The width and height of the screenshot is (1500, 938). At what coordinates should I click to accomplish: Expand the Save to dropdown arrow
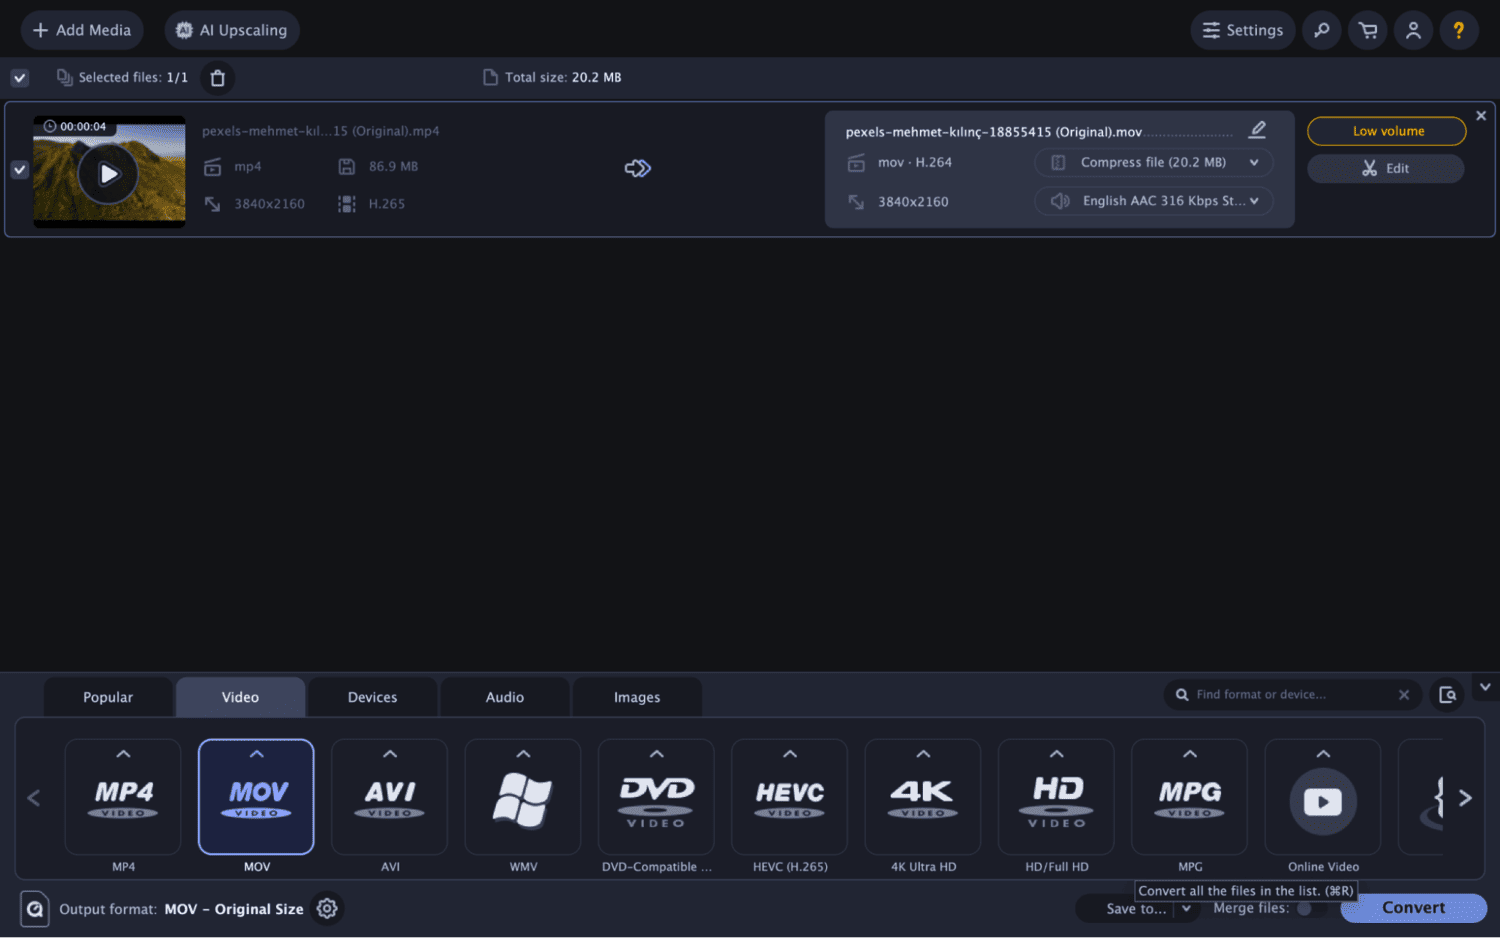point(1186,908)
